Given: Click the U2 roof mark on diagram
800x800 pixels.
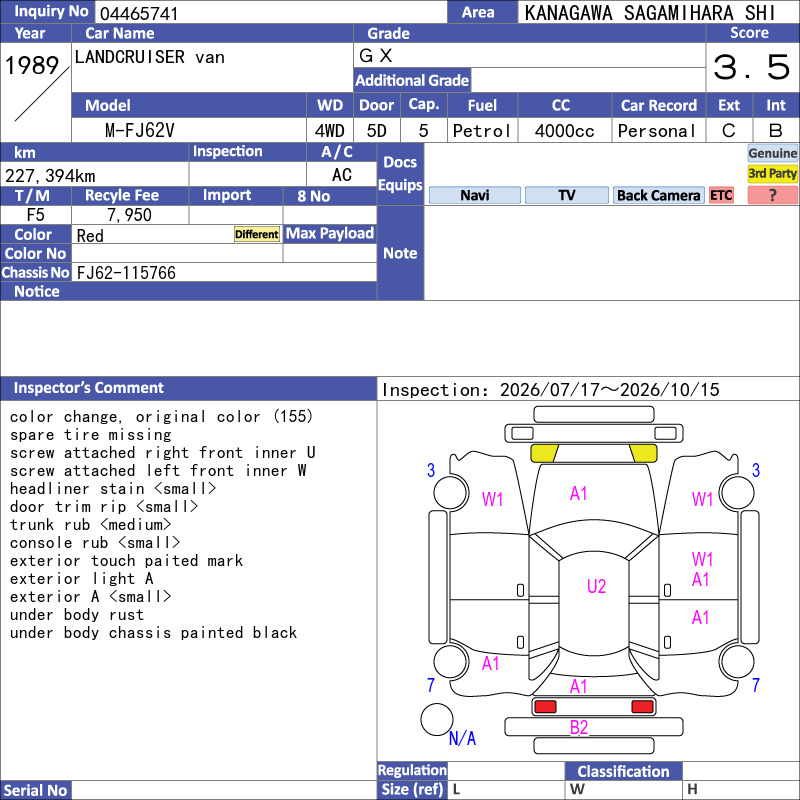Looking at the screenshot, I should point(596,586).
